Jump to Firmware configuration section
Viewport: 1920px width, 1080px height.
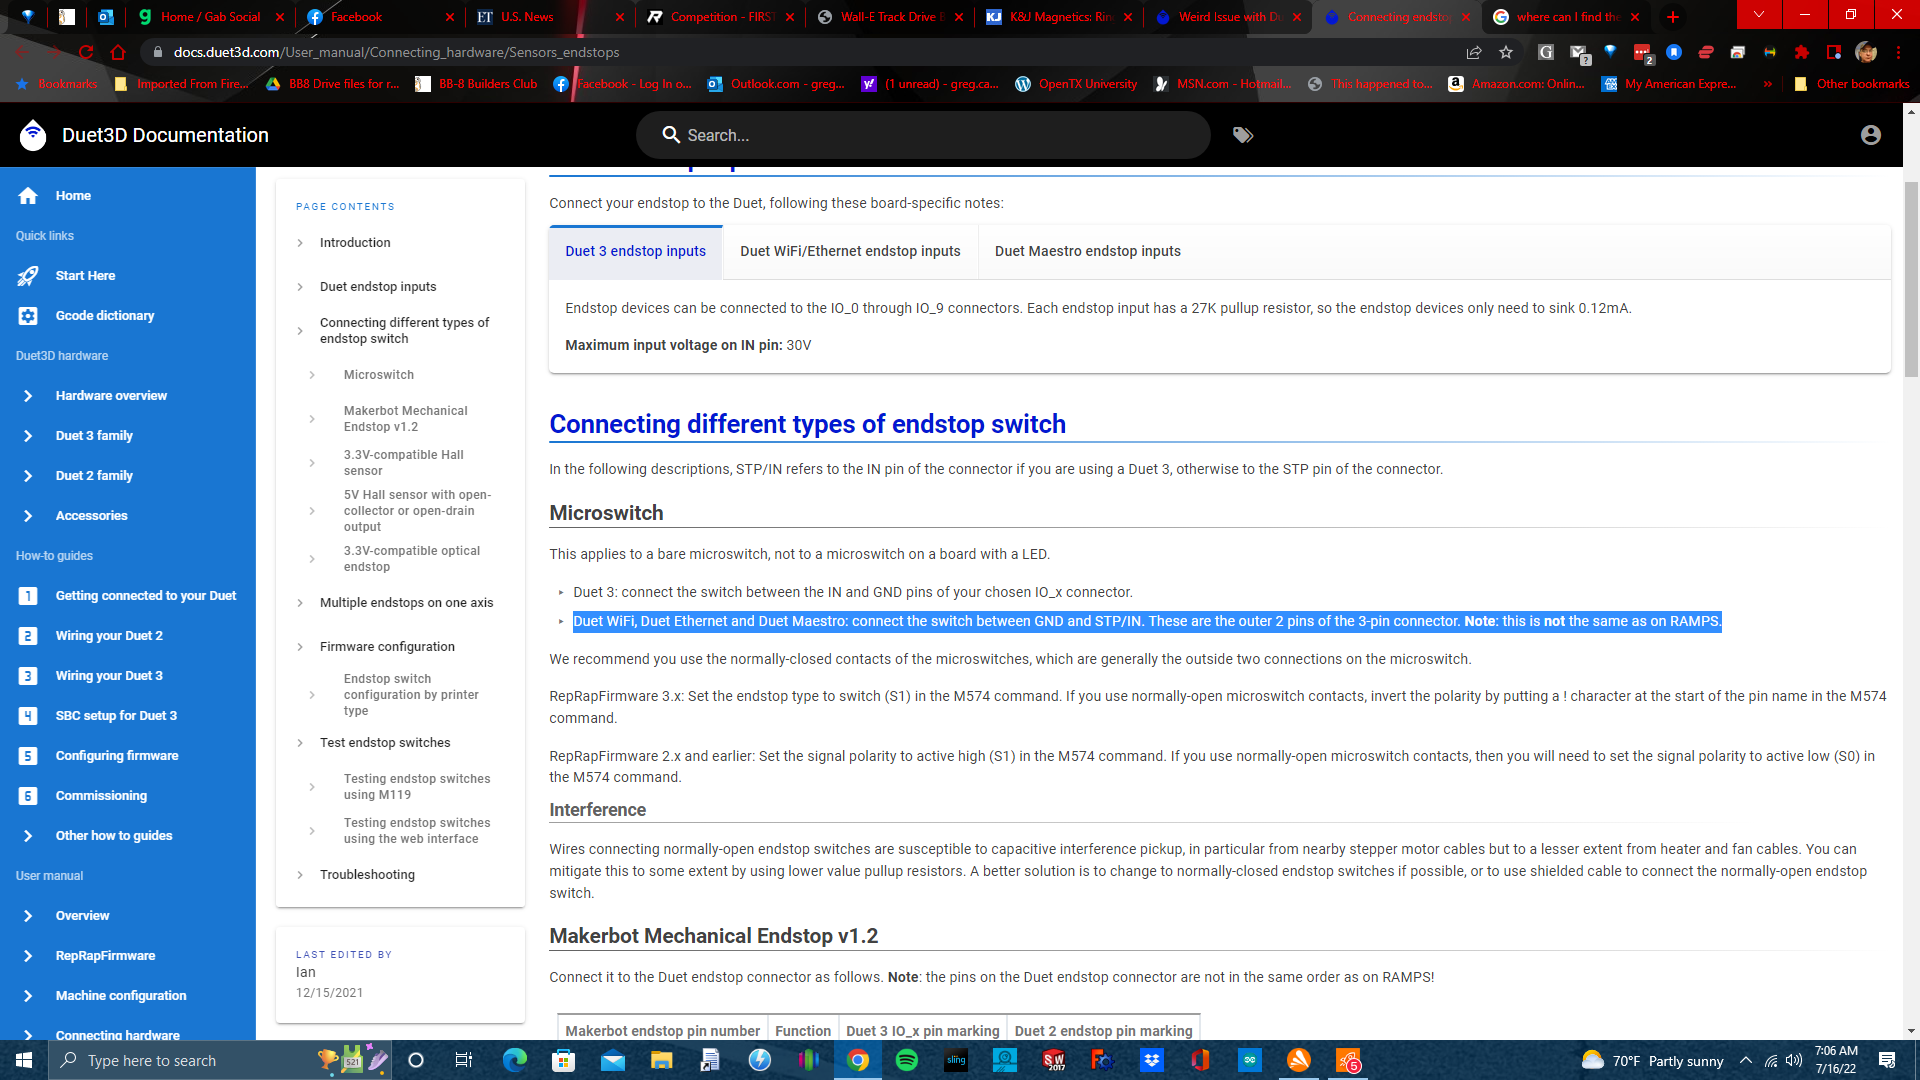pyautogui.click(x=387, y=647)
